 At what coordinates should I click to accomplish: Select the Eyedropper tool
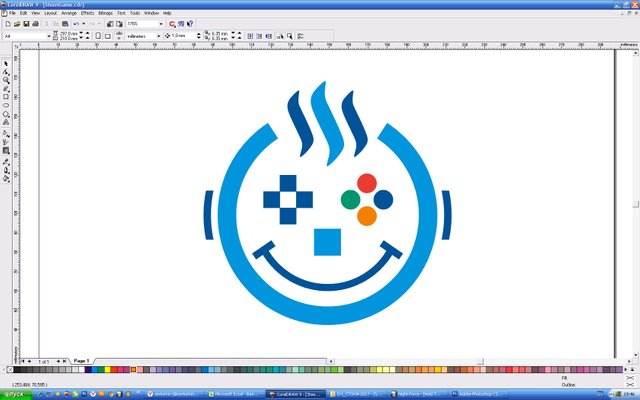(6, 162)
